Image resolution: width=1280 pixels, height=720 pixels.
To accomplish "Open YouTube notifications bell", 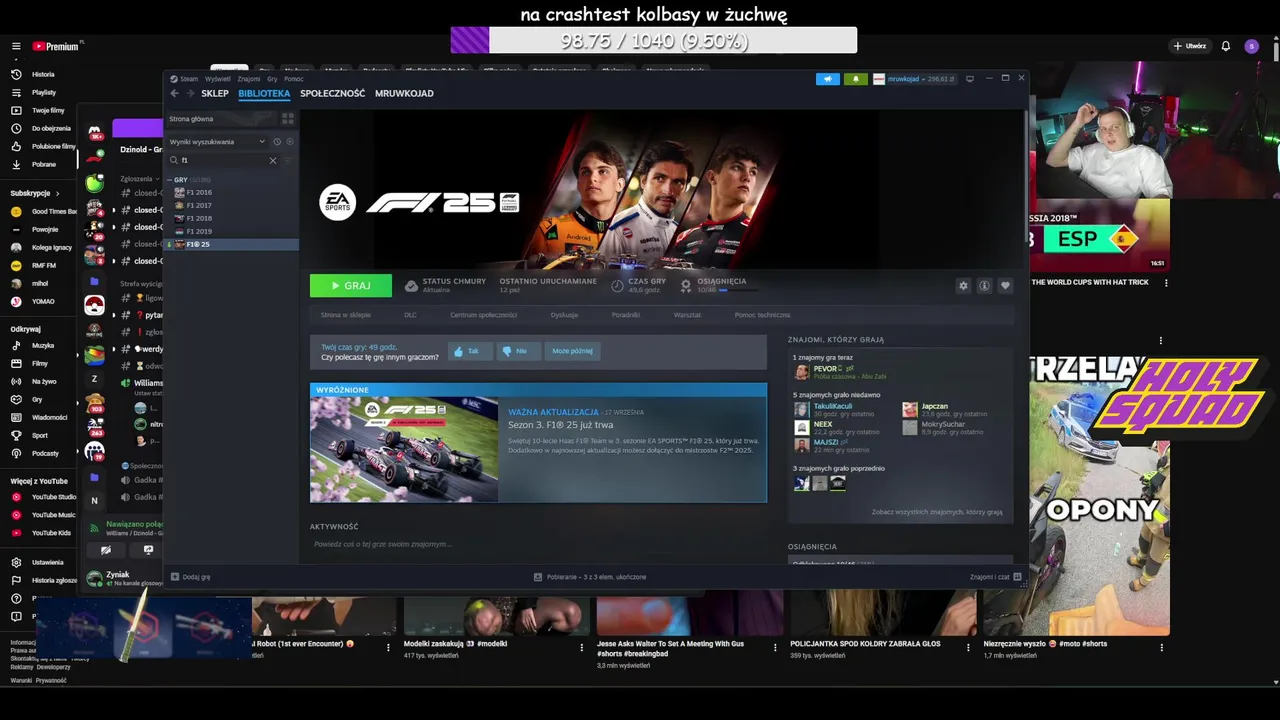I will coord(1226,46).
